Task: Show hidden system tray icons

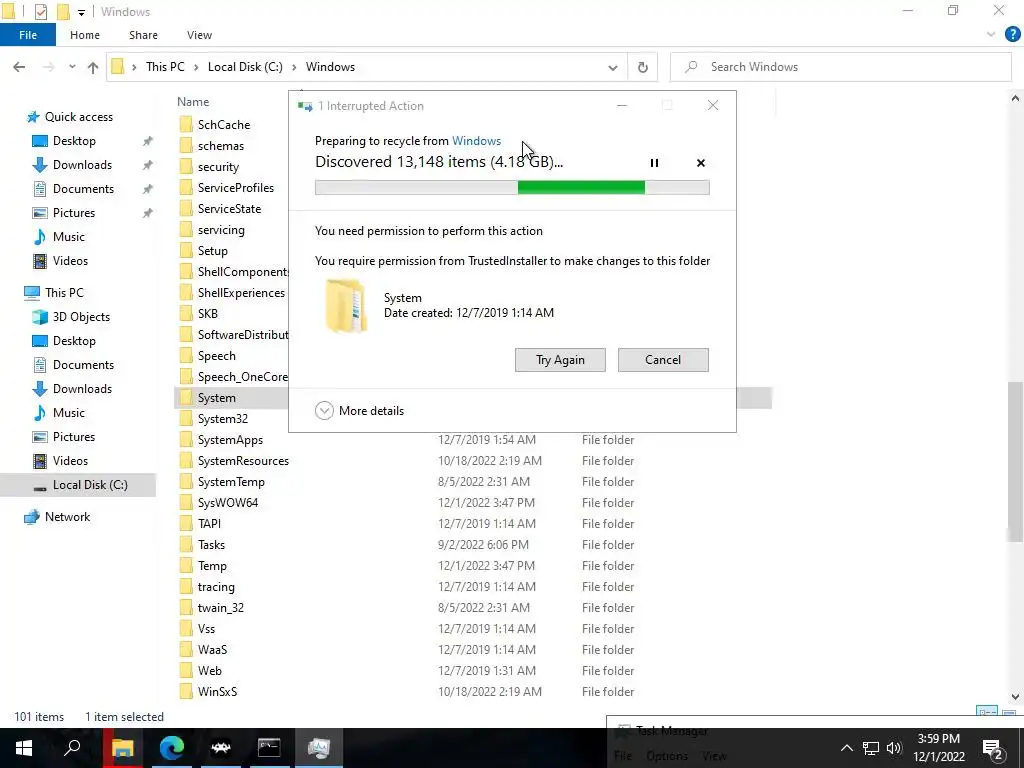Action: [x=846, y=748]
